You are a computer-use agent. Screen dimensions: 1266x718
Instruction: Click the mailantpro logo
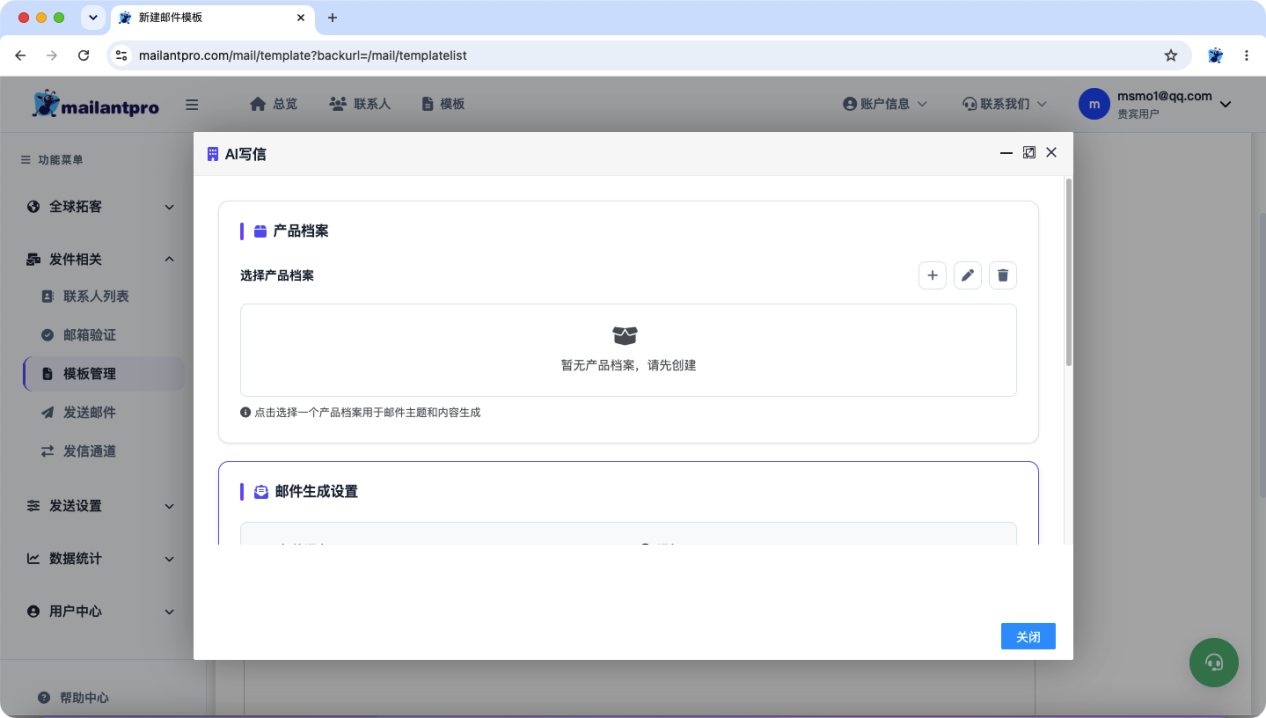(x=96, y=104)
